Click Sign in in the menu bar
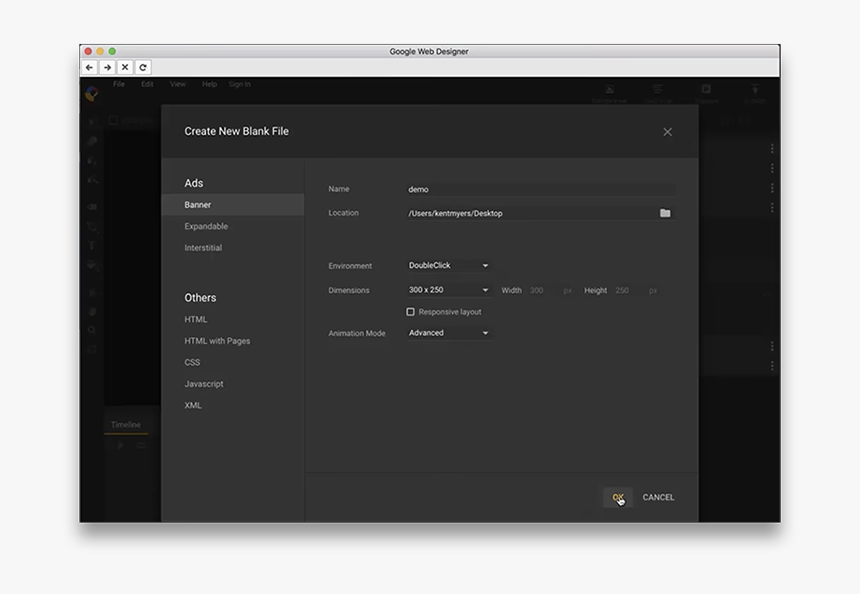Viewport: 860px width, 594px height. [240, 84]
